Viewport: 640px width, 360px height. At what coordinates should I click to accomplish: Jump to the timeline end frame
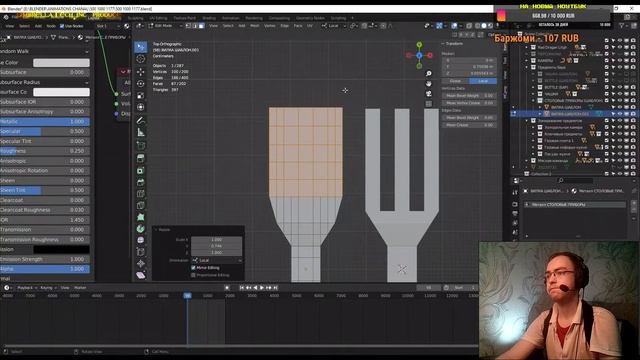[x=276, y=288]
